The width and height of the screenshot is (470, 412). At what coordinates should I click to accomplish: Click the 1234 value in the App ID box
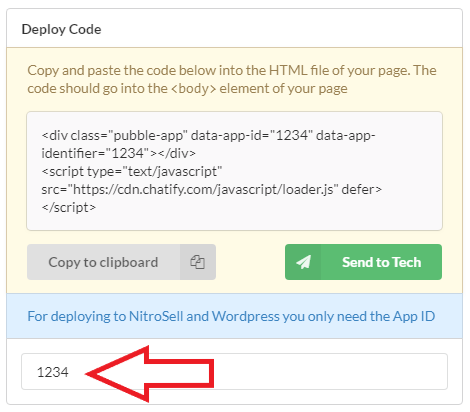[x=53, y=372]
